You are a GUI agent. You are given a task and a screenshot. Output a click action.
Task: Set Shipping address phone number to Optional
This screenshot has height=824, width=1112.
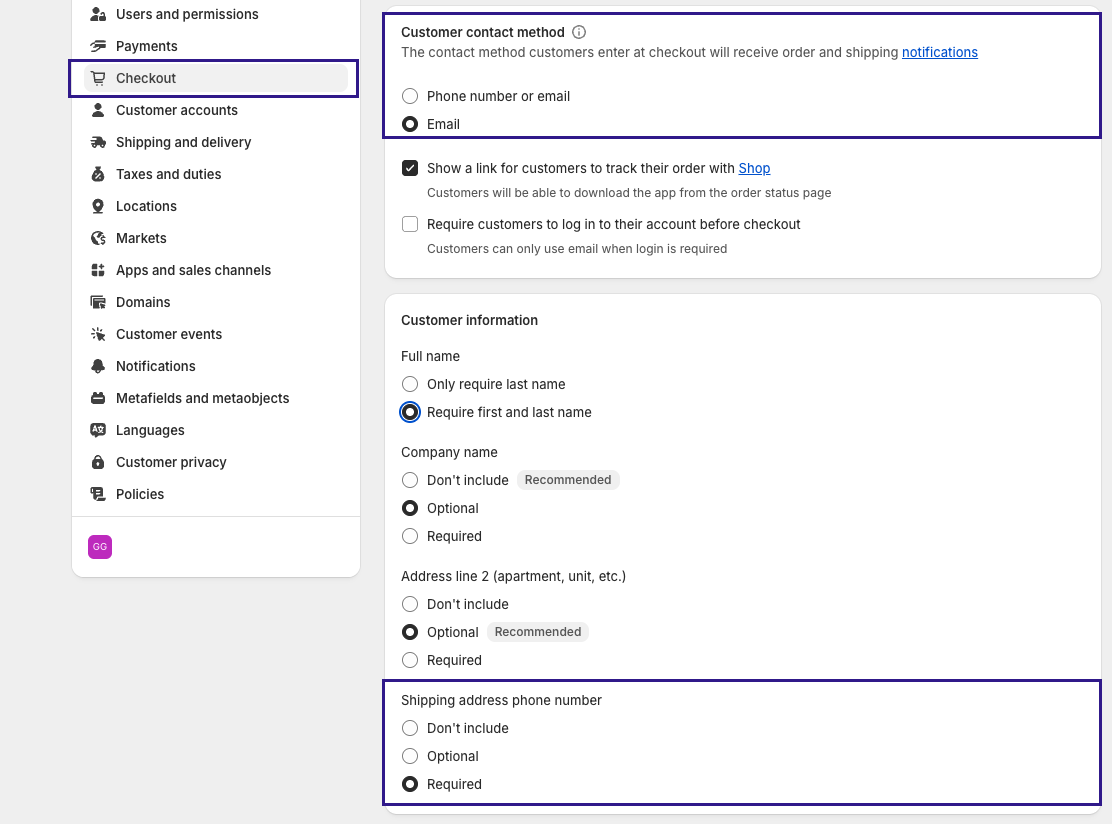click(x=410, y=756)
